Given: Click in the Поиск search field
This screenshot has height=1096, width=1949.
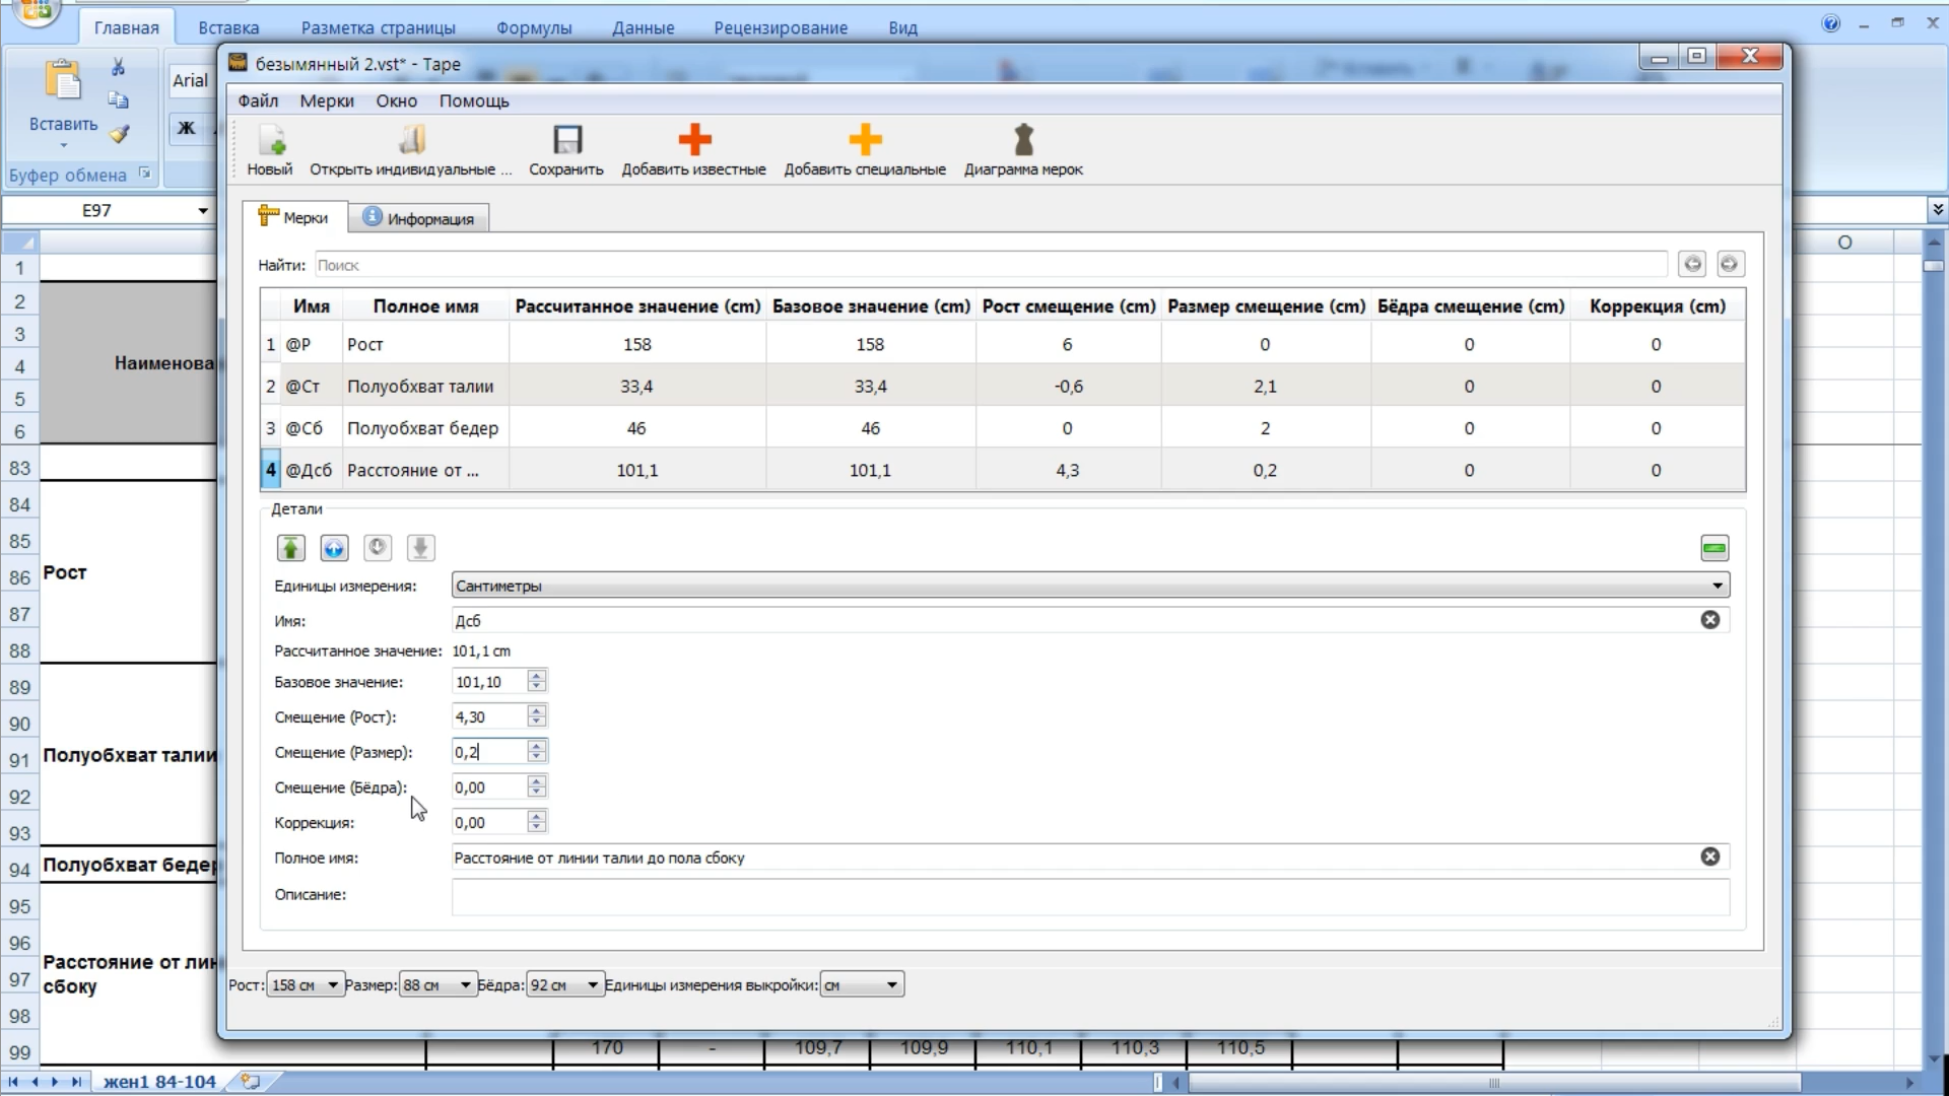Looking at the screenshot, I should pyautogui.click(x=991, y=265).
